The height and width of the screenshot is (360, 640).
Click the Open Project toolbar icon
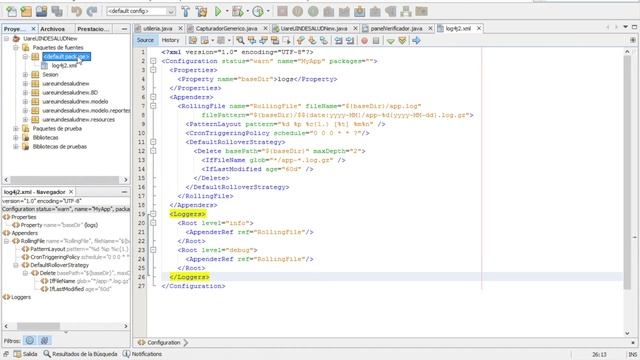coord(41,11)
